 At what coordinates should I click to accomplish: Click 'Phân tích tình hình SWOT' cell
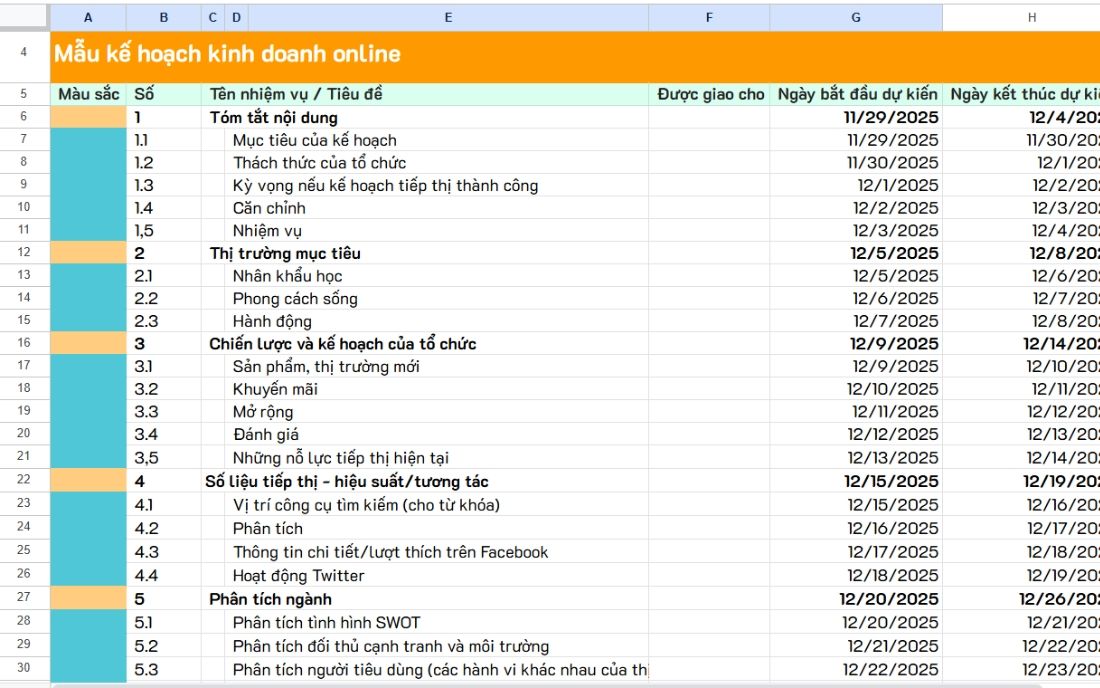click(326, 622)
